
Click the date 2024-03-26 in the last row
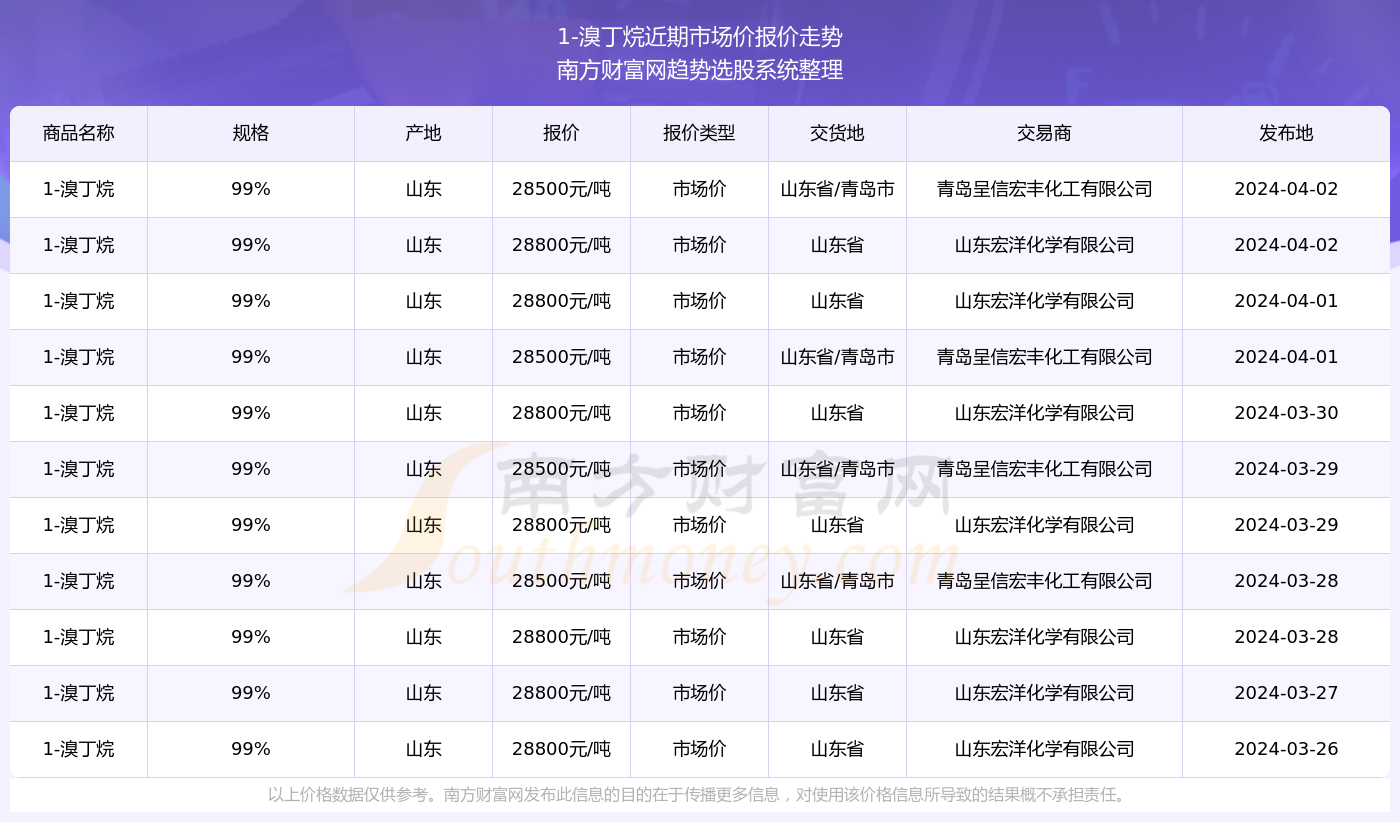[x=1286, y=749]
